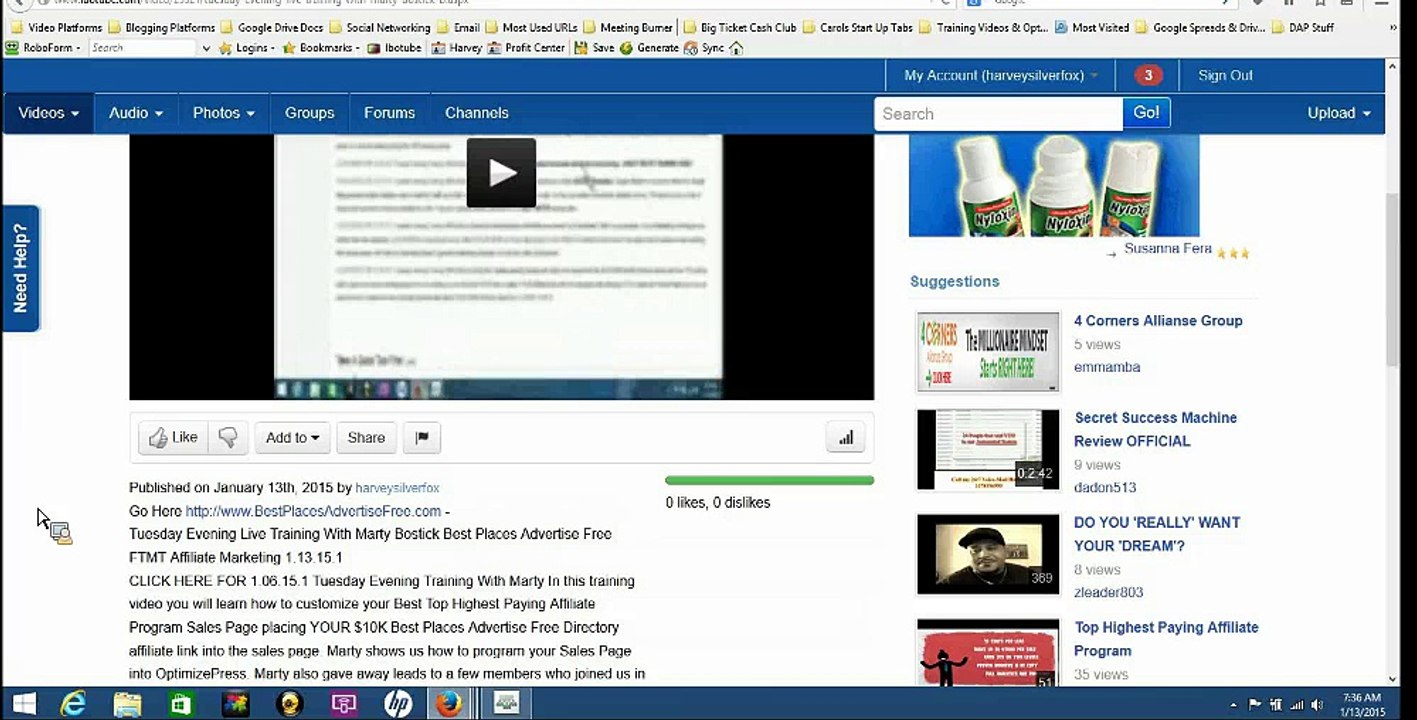The width and height of the screenshot is (1417, 720).
Task: Like the video with the thumbs-up button
Action: point(173,437)
